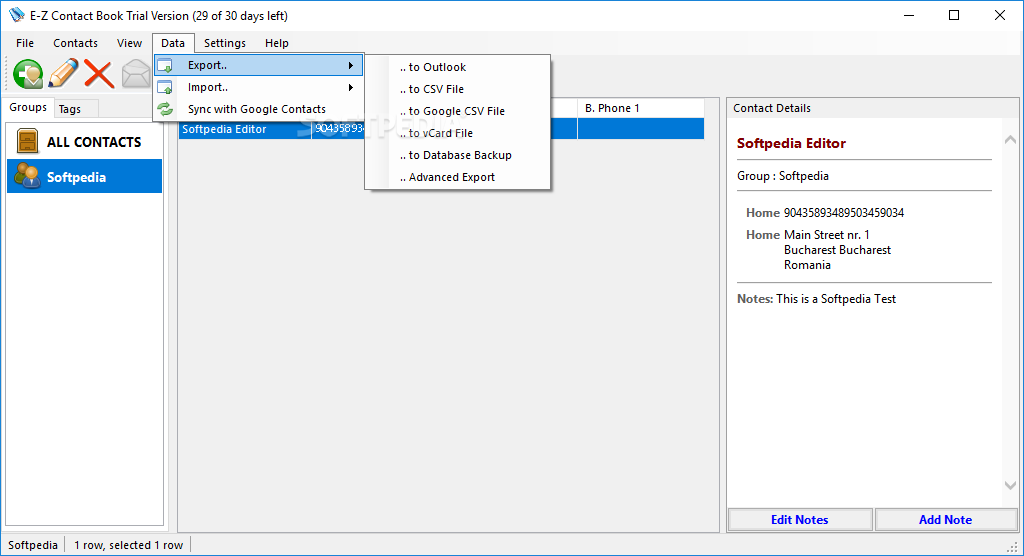Viewport: 1024px width, 556px height.
Task: Expand the Export submenu arrow
Action: coord(351,65)
